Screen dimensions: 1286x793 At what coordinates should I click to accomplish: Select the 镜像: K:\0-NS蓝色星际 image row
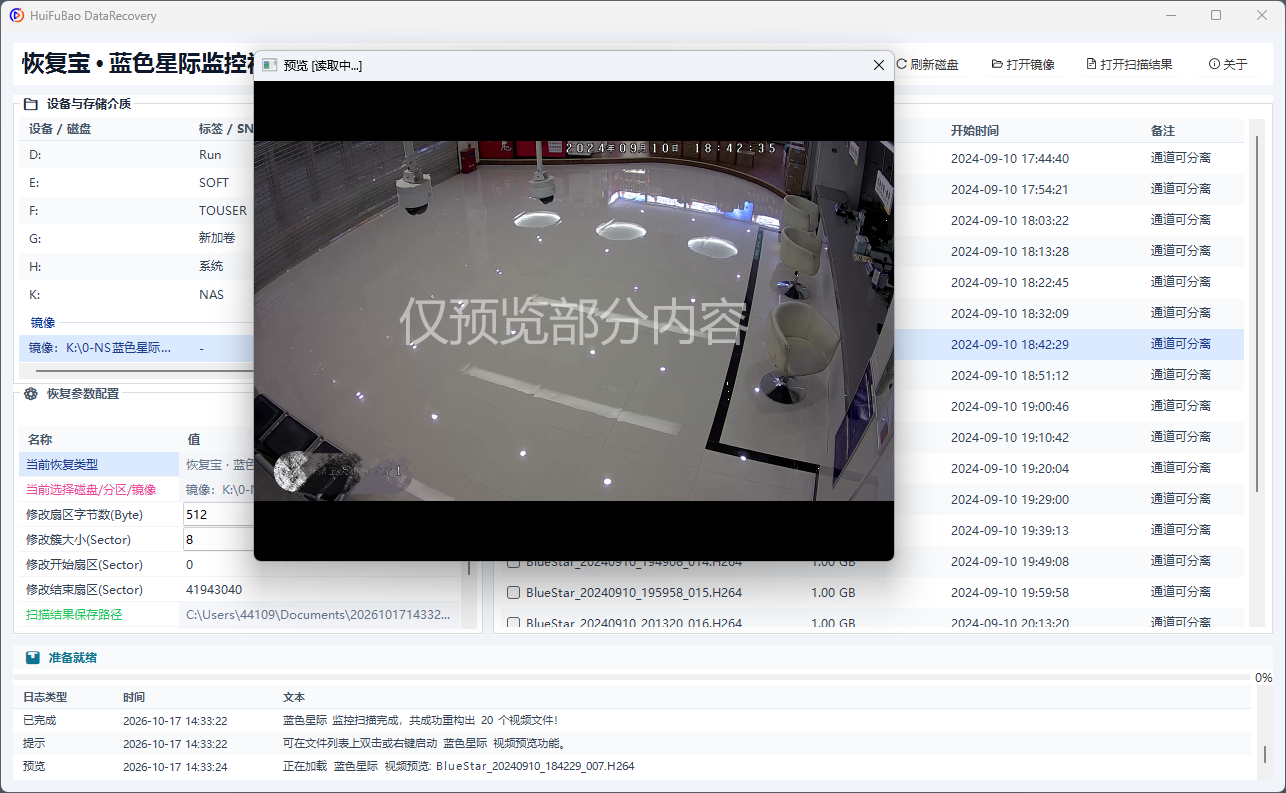(x=135, y=348)
